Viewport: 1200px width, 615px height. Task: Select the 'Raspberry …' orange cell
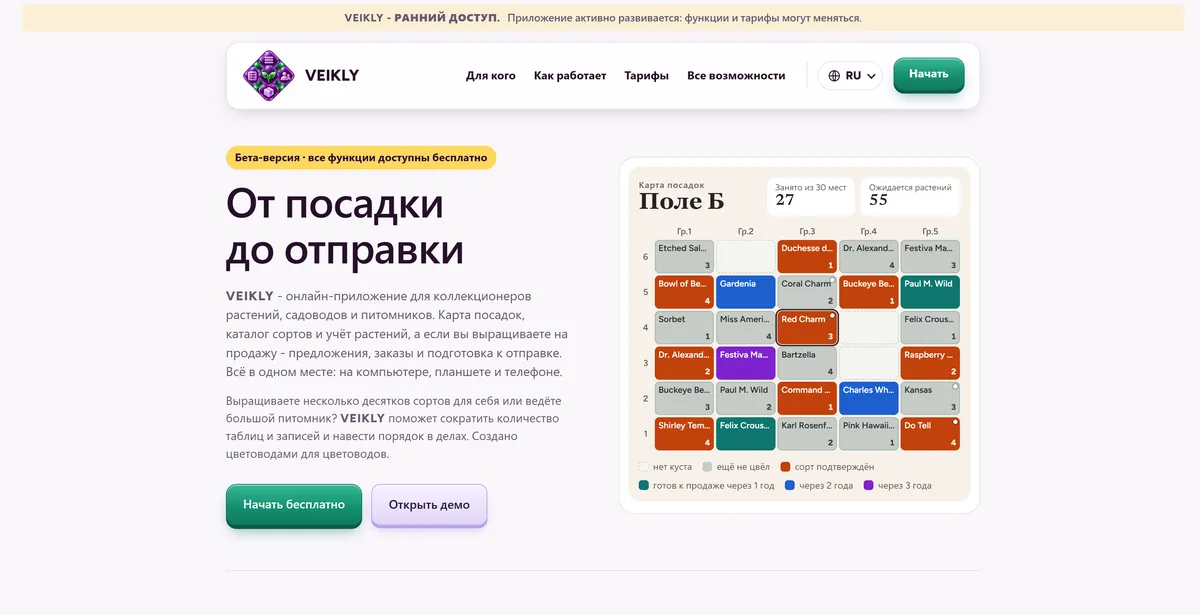pos(930,363)
